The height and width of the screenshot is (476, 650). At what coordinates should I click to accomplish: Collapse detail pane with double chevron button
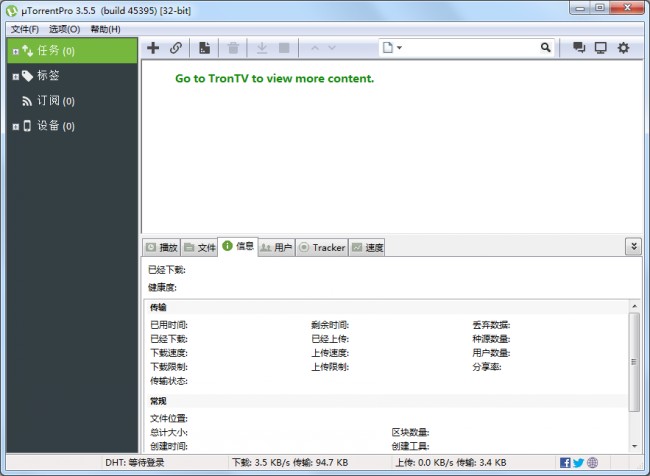[633, 246]
